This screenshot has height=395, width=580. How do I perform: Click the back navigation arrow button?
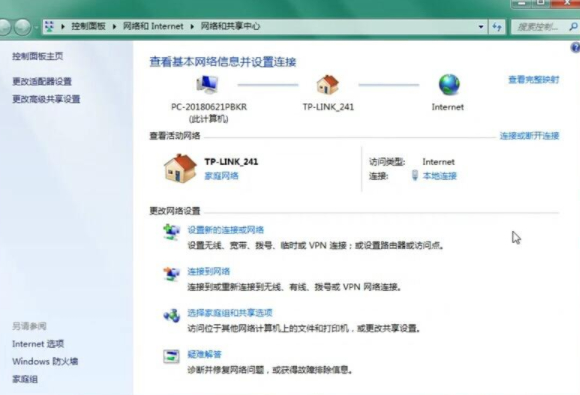coord(4,27)
